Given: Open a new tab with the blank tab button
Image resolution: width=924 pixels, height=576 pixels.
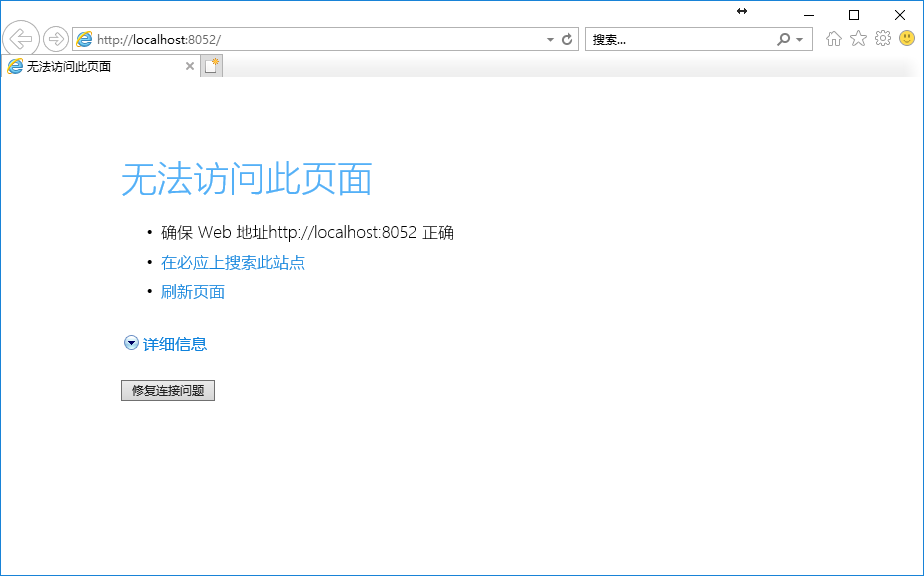Looking at the screenshot, I should pos(211,66).
